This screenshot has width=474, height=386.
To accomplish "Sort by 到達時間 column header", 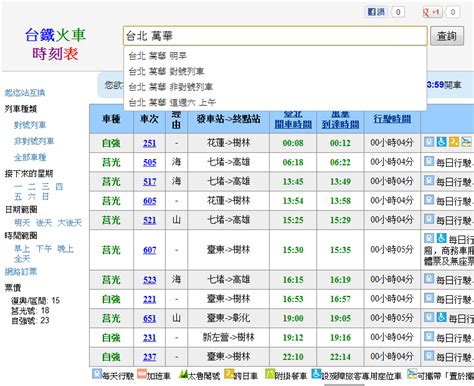I will pos(340,125).
